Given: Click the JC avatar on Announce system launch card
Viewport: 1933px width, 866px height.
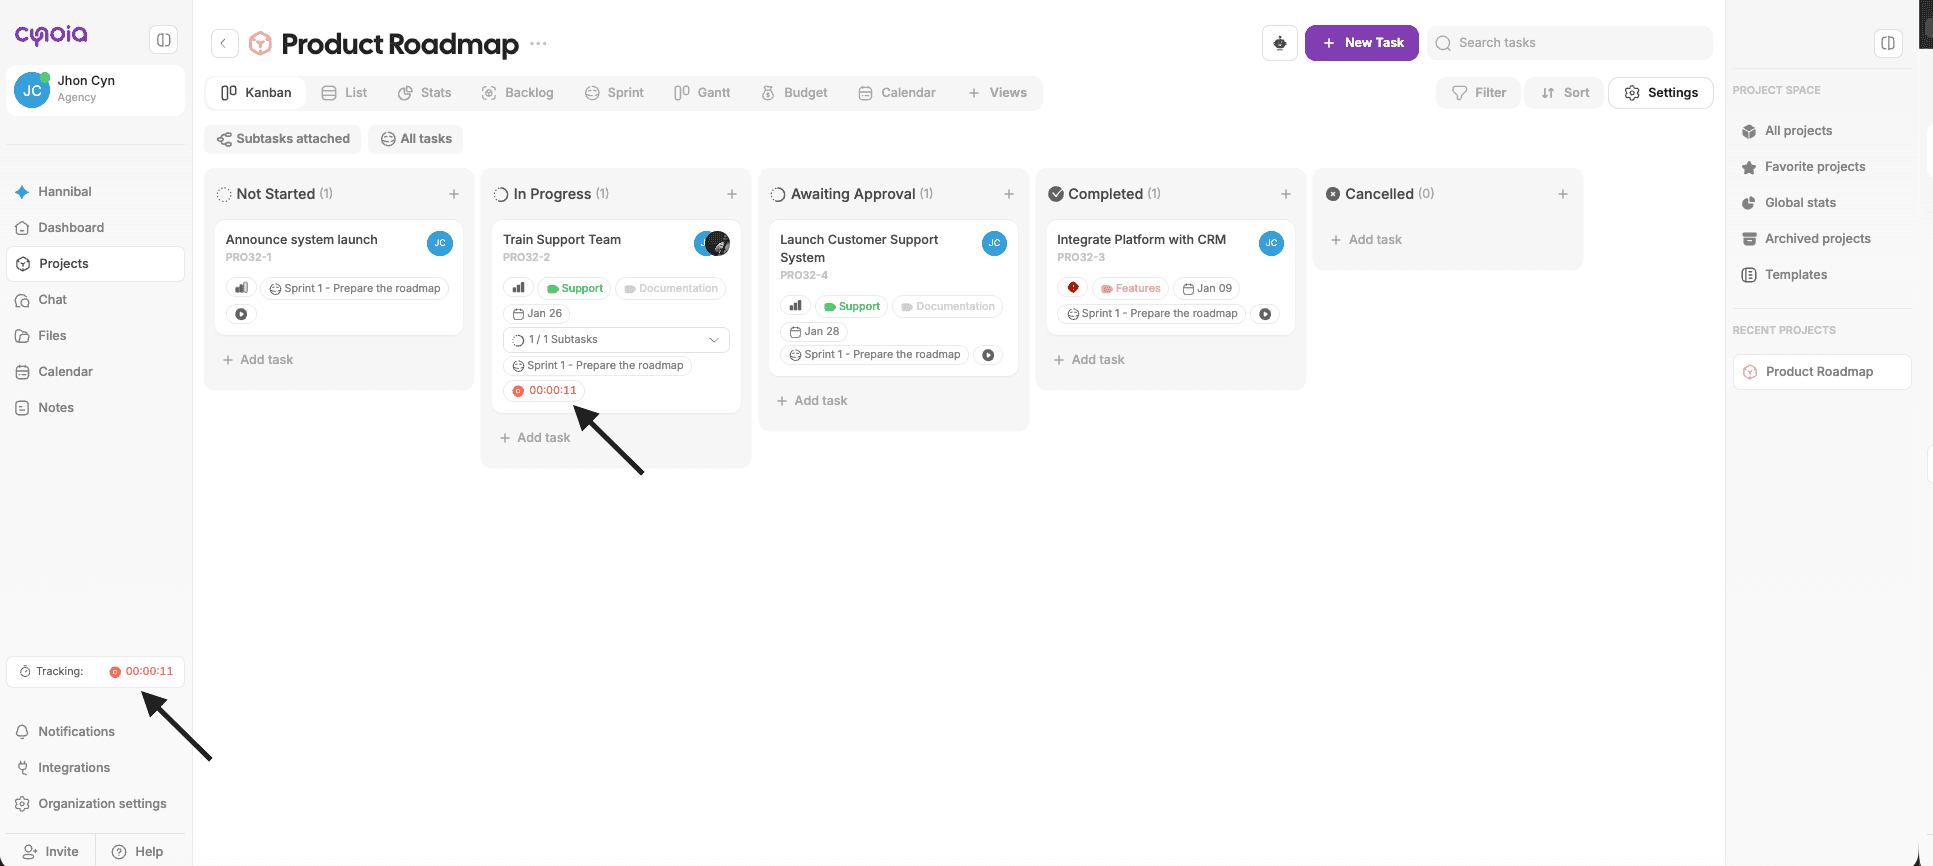Looking at the screenshot, I should tap(440, 243).
